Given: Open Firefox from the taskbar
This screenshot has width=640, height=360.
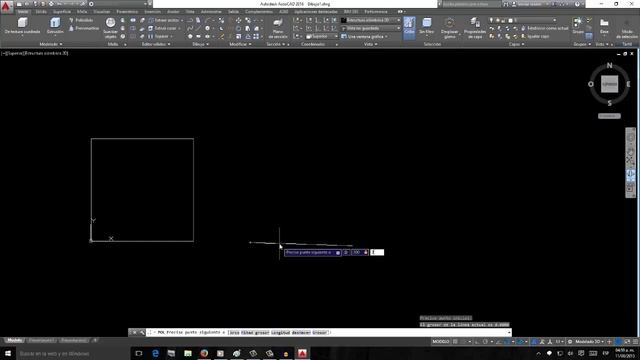Looking at the screenshot, I should tap(204, 353).
